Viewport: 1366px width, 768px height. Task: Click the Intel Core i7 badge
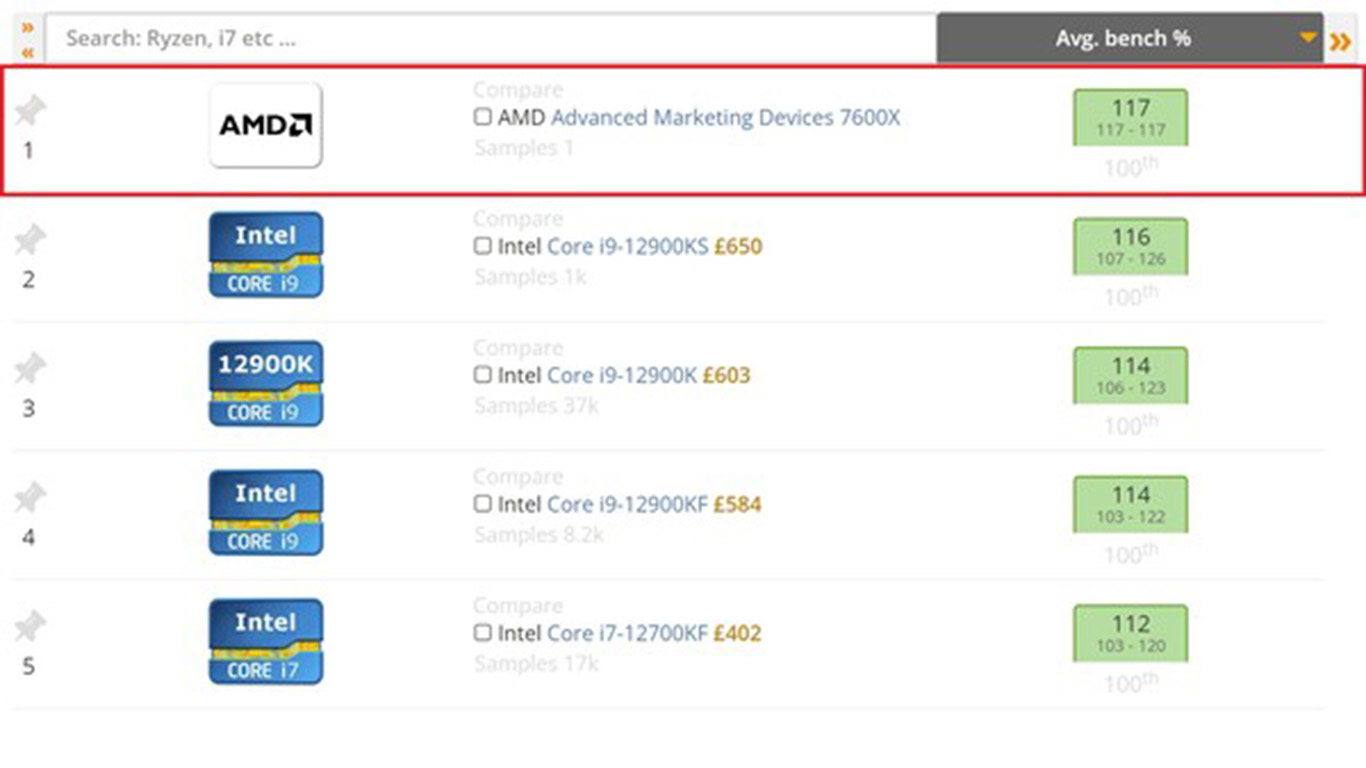[265, 641]
